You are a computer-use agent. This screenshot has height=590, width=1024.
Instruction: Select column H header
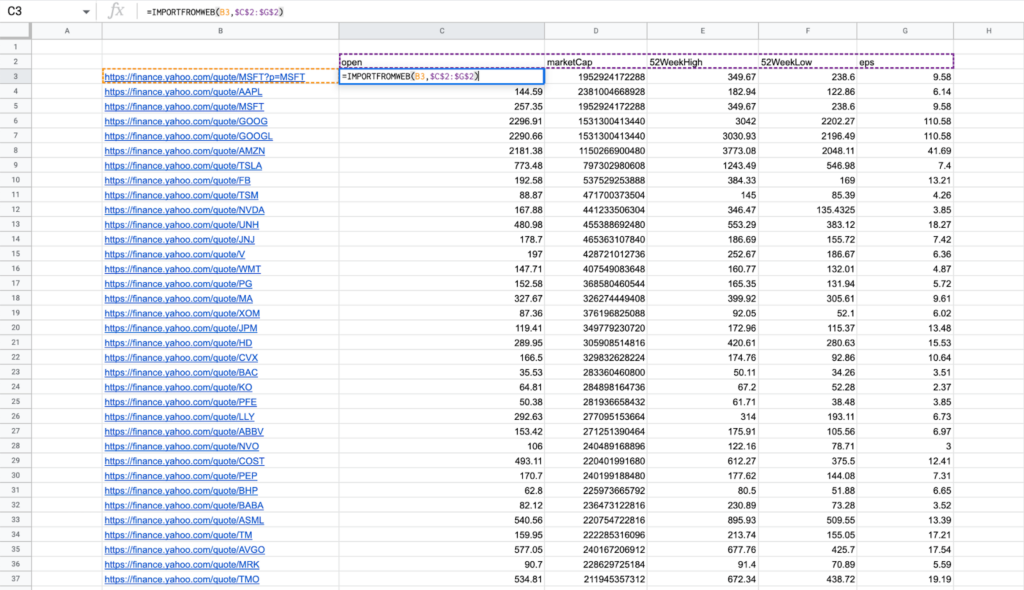point(989,31)
